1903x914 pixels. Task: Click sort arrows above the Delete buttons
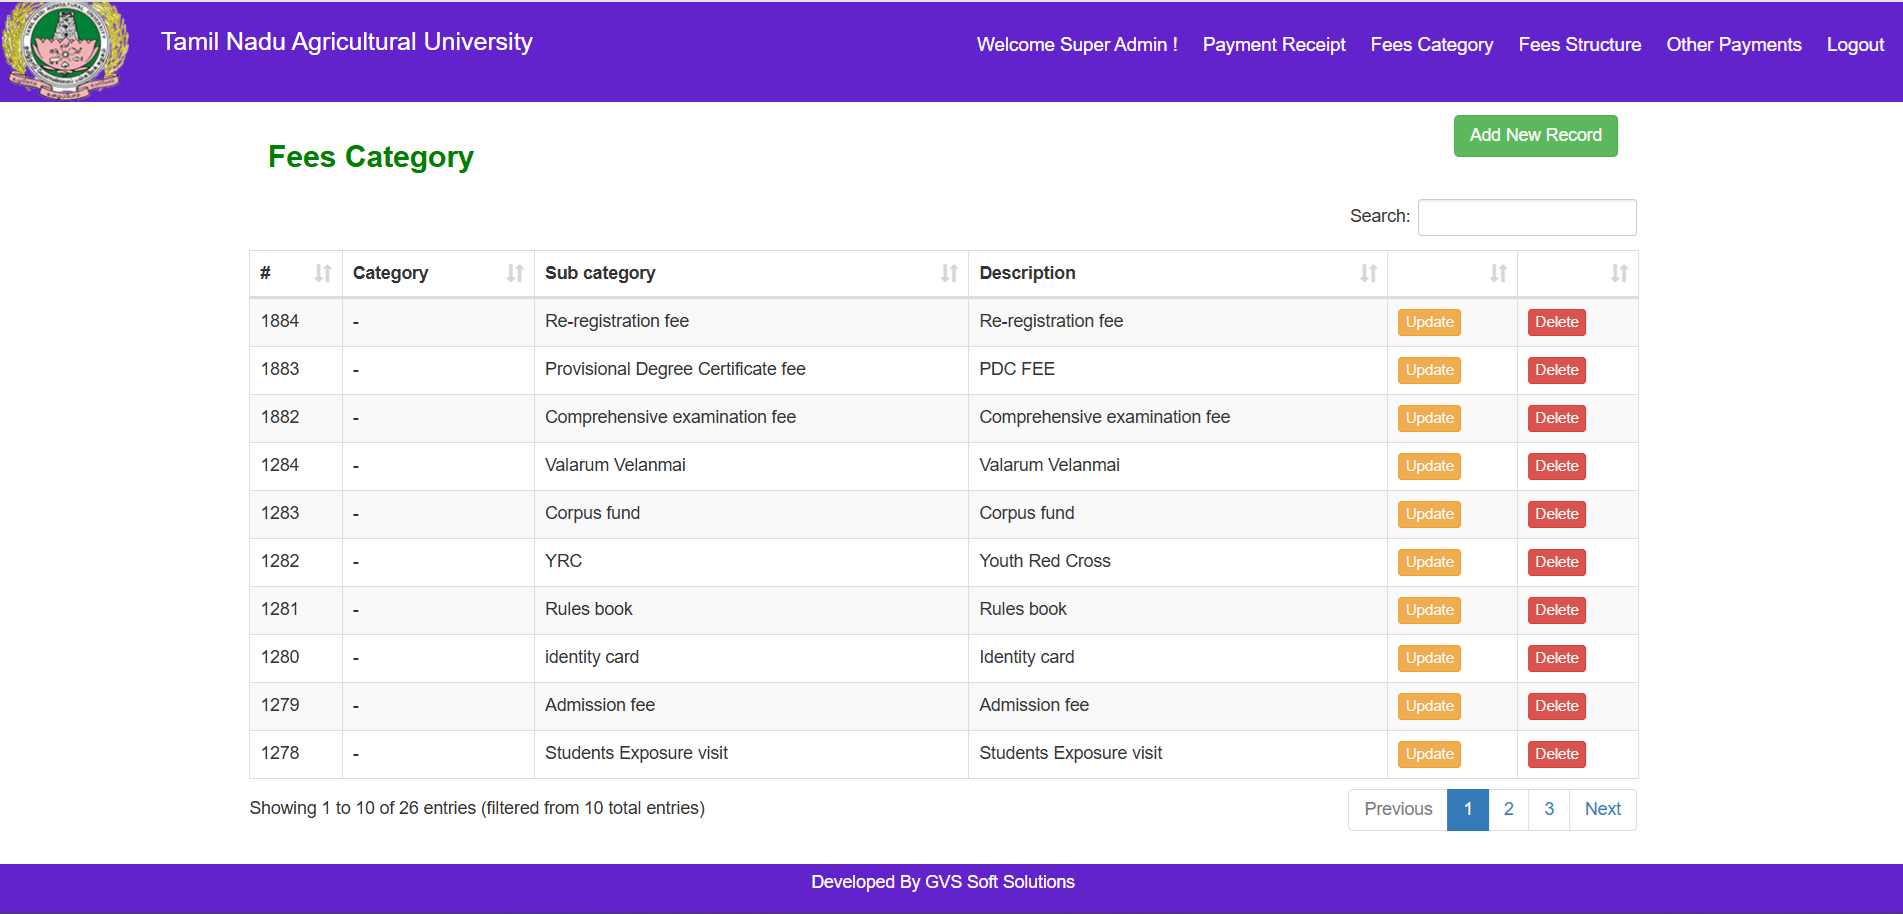[1618, 273]
